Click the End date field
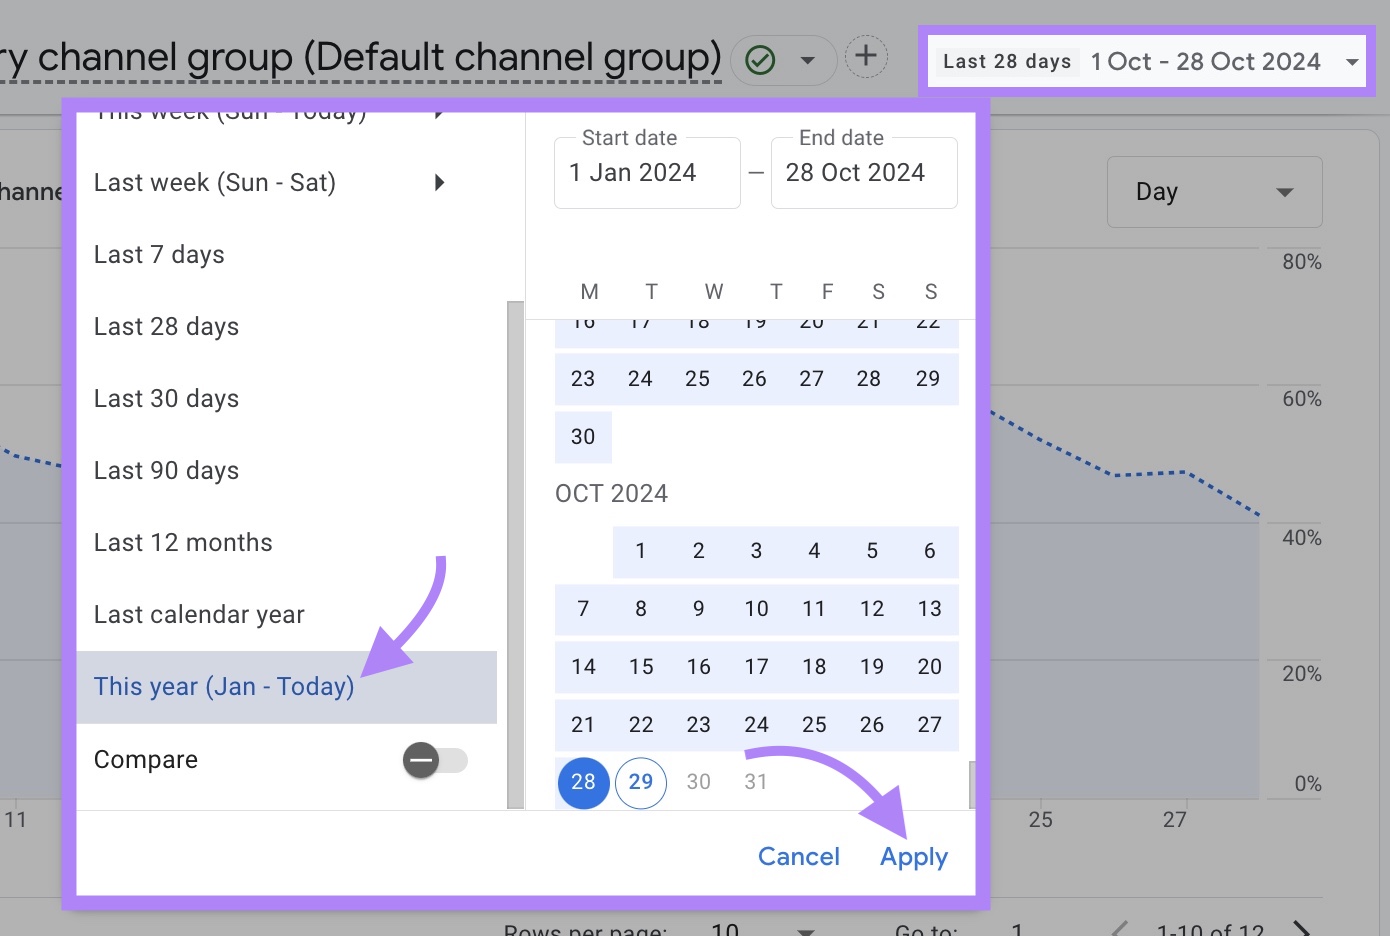 coord(863,172)
